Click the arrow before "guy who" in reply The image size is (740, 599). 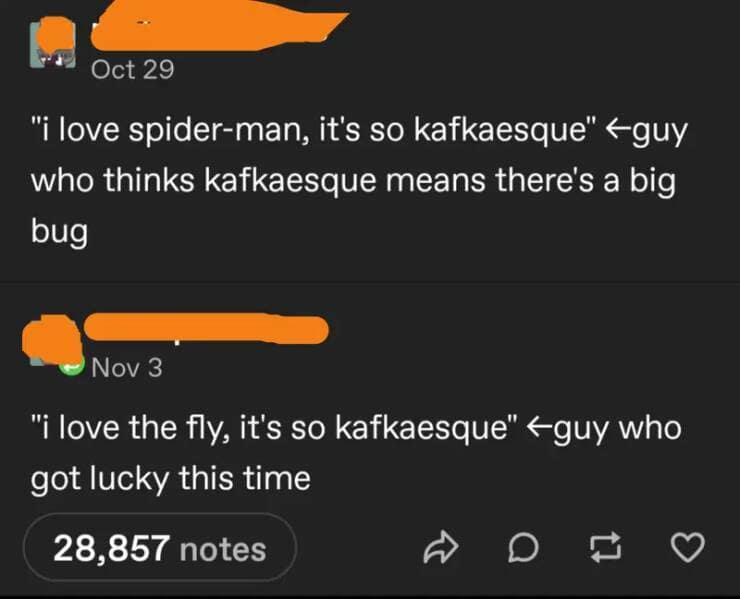click(538, 429)
